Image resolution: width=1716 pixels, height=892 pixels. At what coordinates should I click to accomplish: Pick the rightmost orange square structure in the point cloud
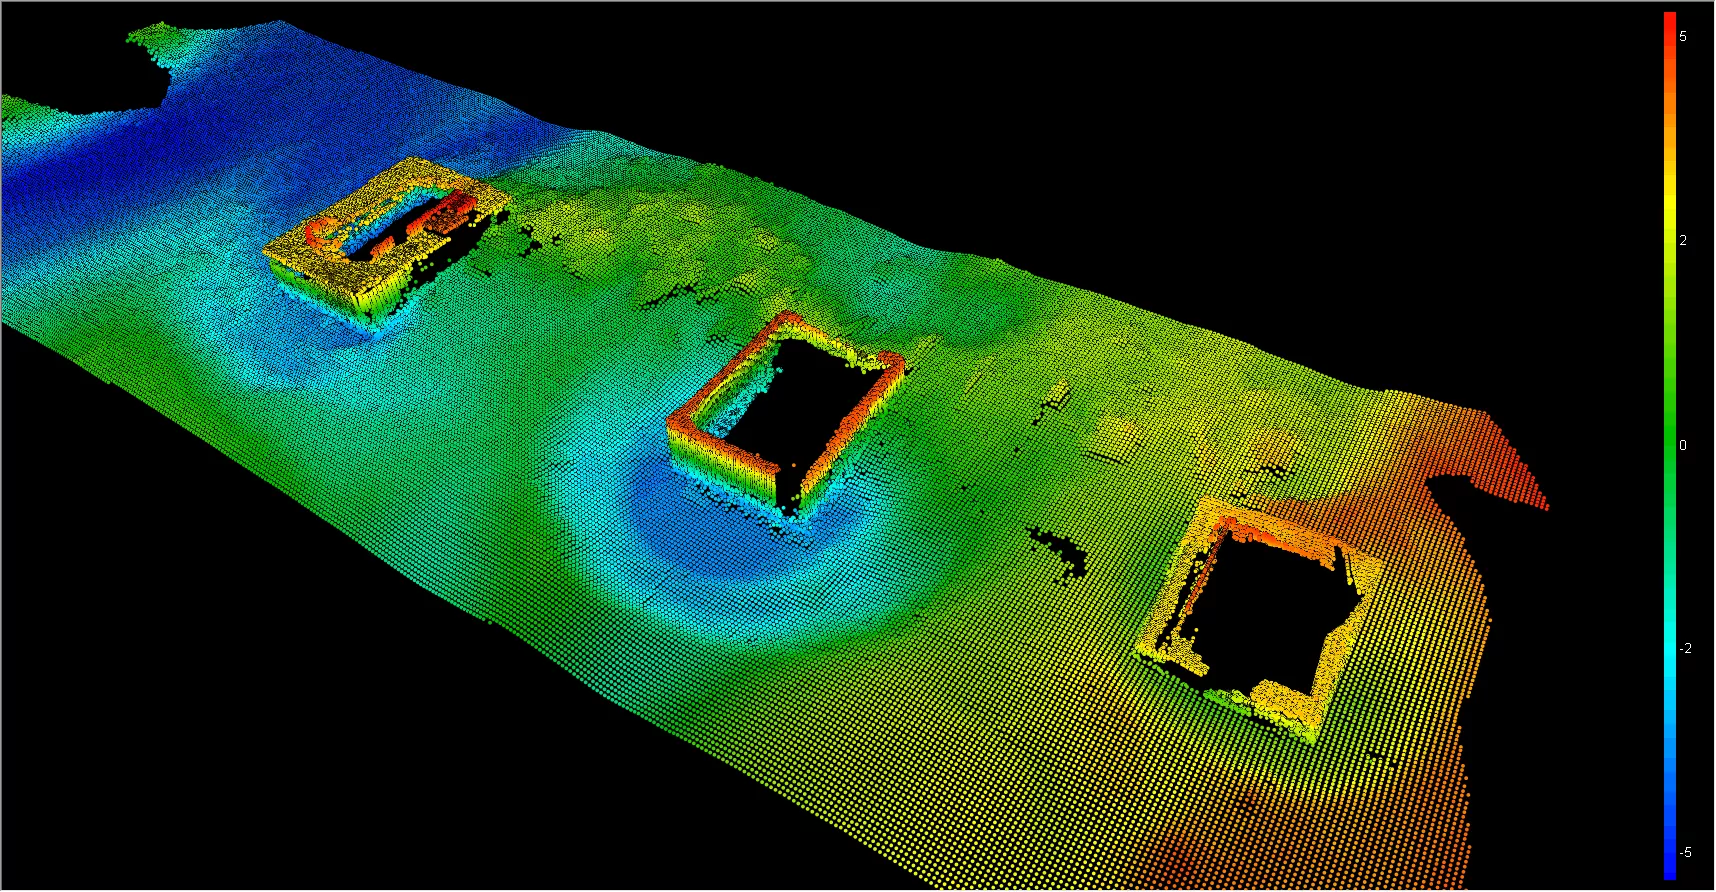click(1262, 618)
